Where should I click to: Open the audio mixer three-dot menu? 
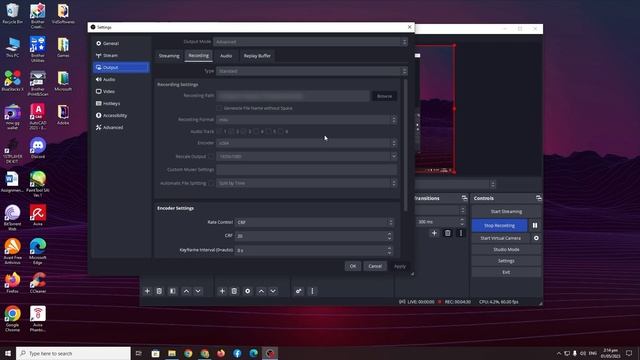312,291
